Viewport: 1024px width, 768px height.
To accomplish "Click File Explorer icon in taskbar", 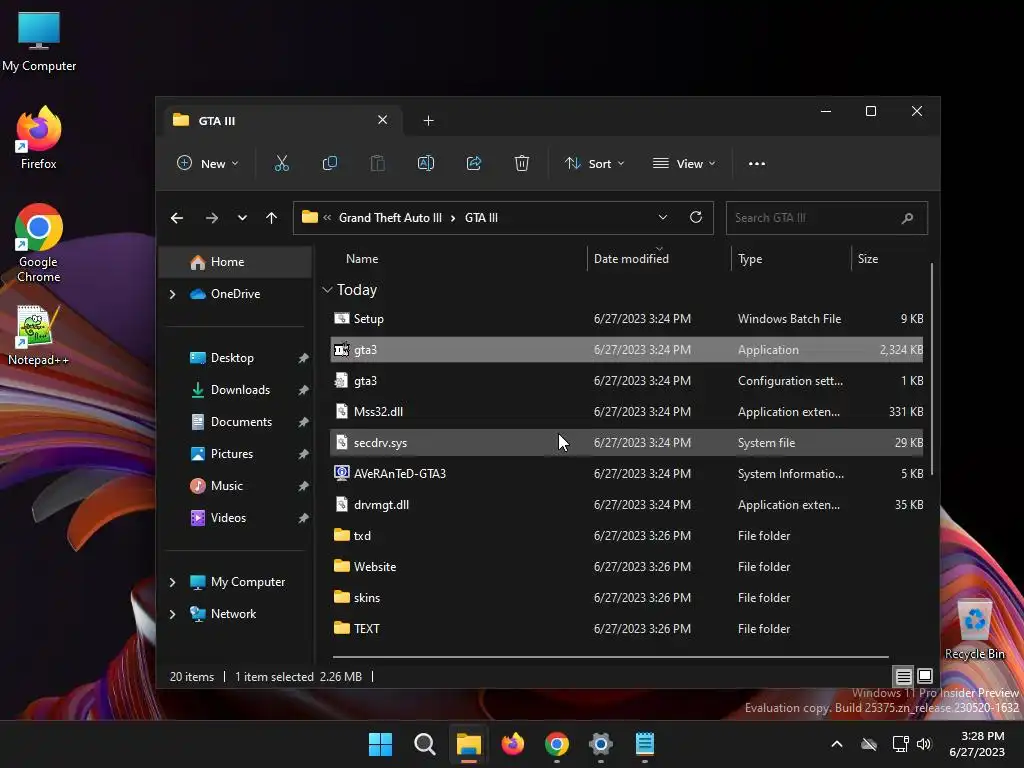I will pyautogui.click(x=469, y=744).
